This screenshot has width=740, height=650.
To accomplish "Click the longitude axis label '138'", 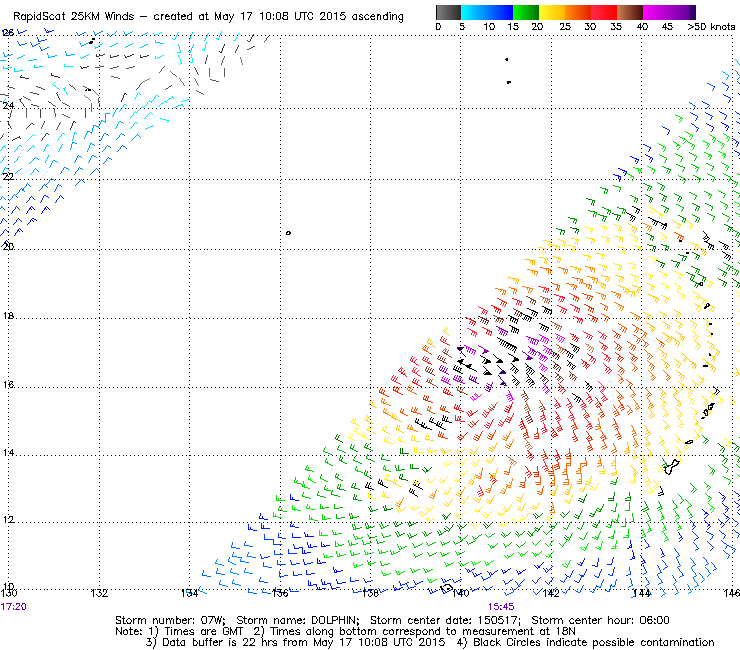I will click(x=370, y=593).
